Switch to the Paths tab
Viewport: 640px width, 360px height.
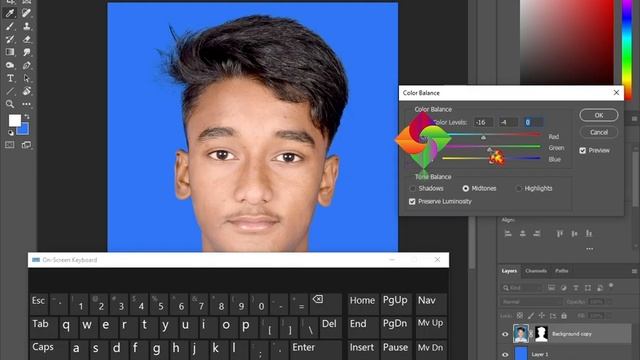coord(562,271)
